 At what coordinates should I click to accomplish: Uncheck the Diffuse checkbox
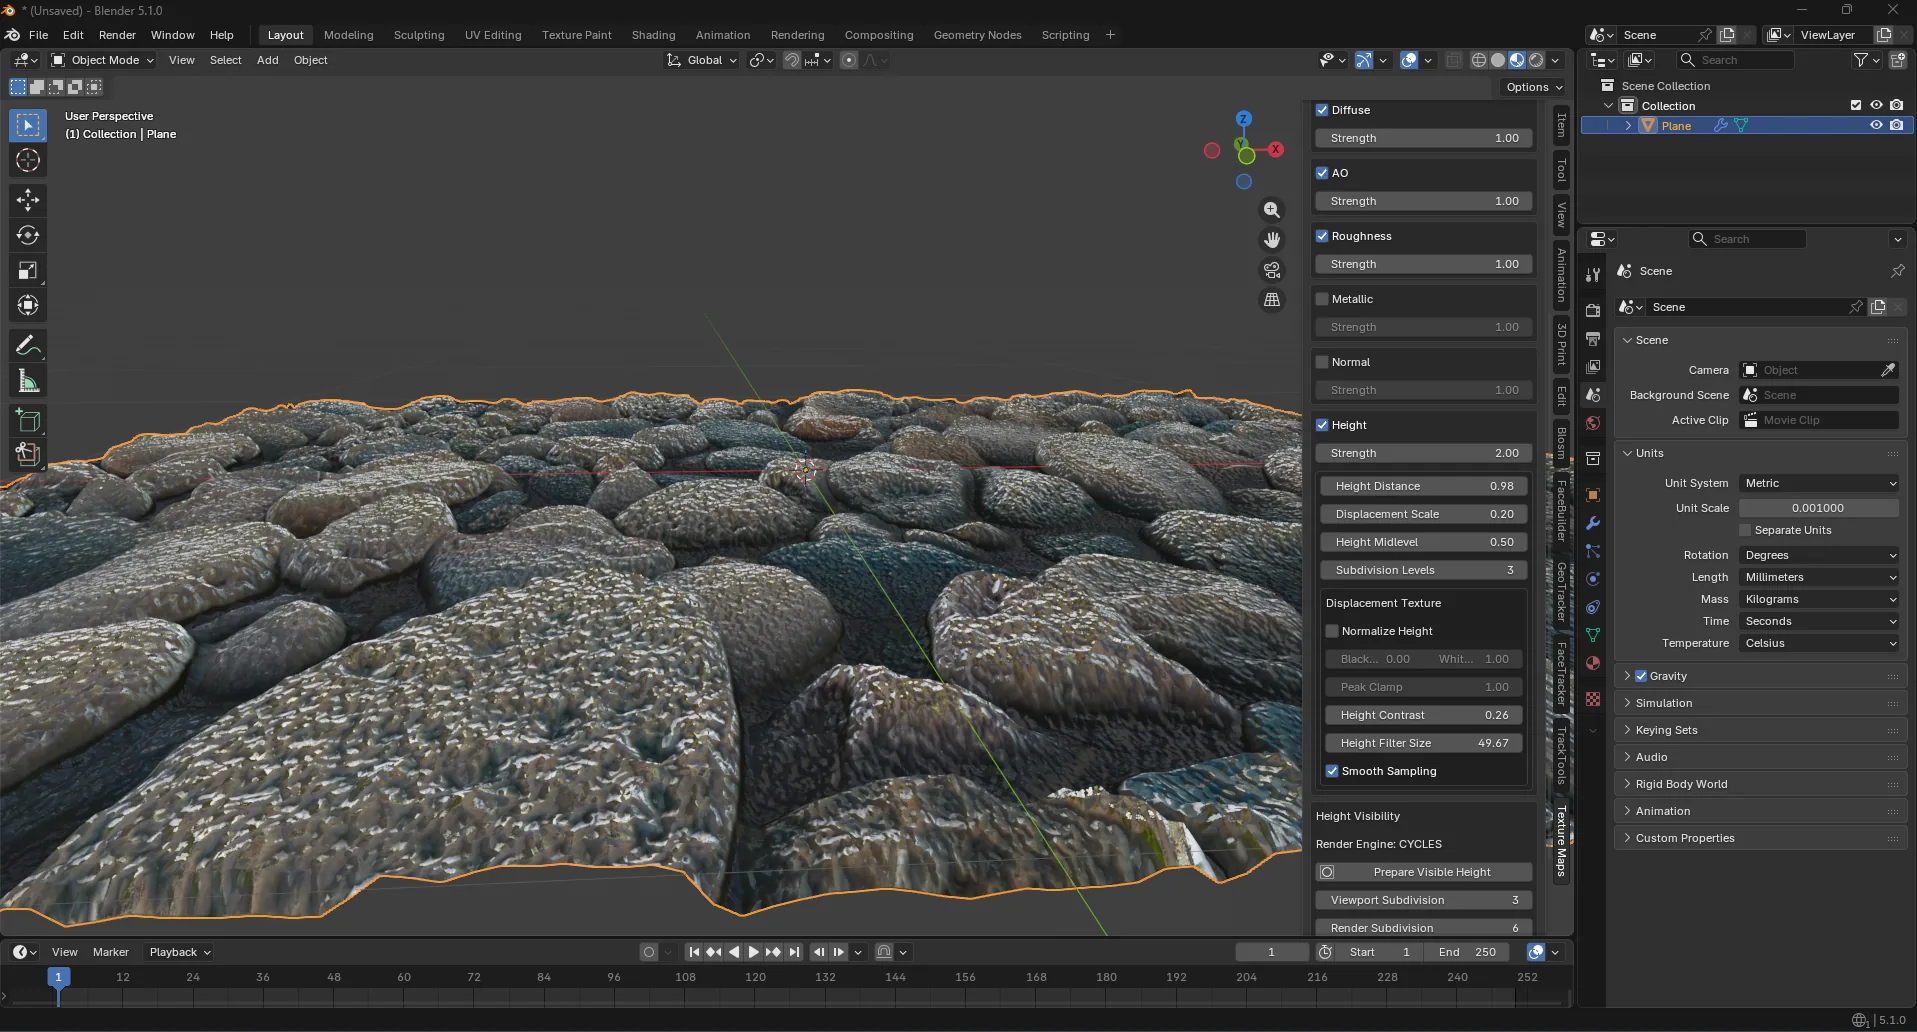[1322, 110]
